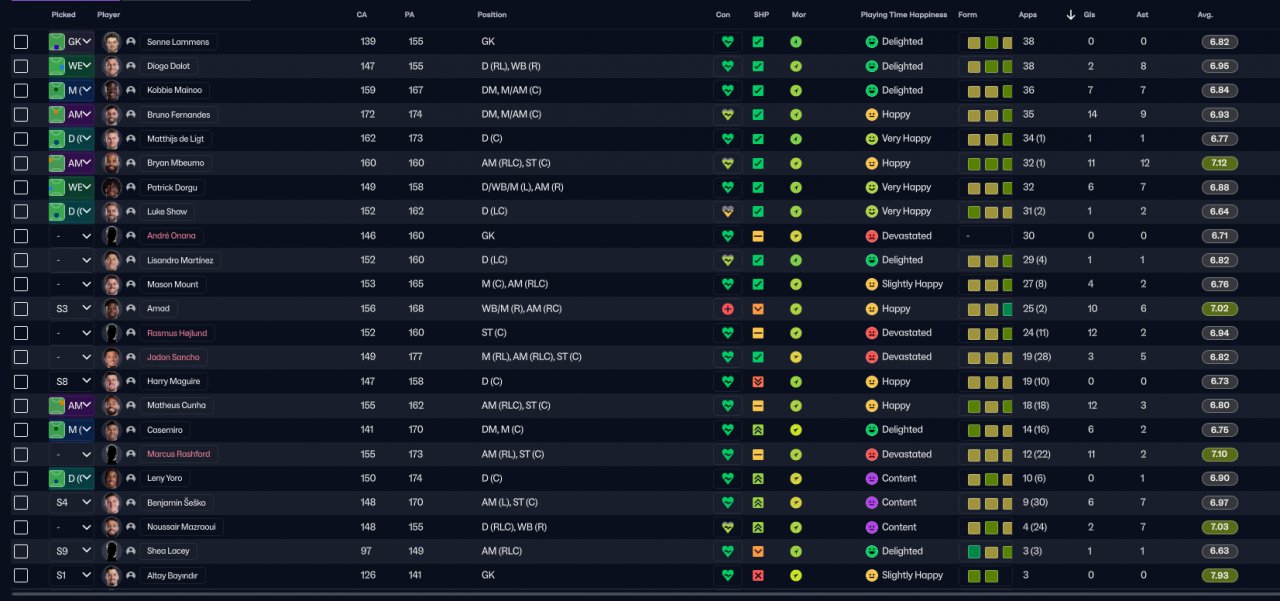Click Content face icon for Leny Yoro
Screen dimensions: 1280x601
[x=872, y=478]
